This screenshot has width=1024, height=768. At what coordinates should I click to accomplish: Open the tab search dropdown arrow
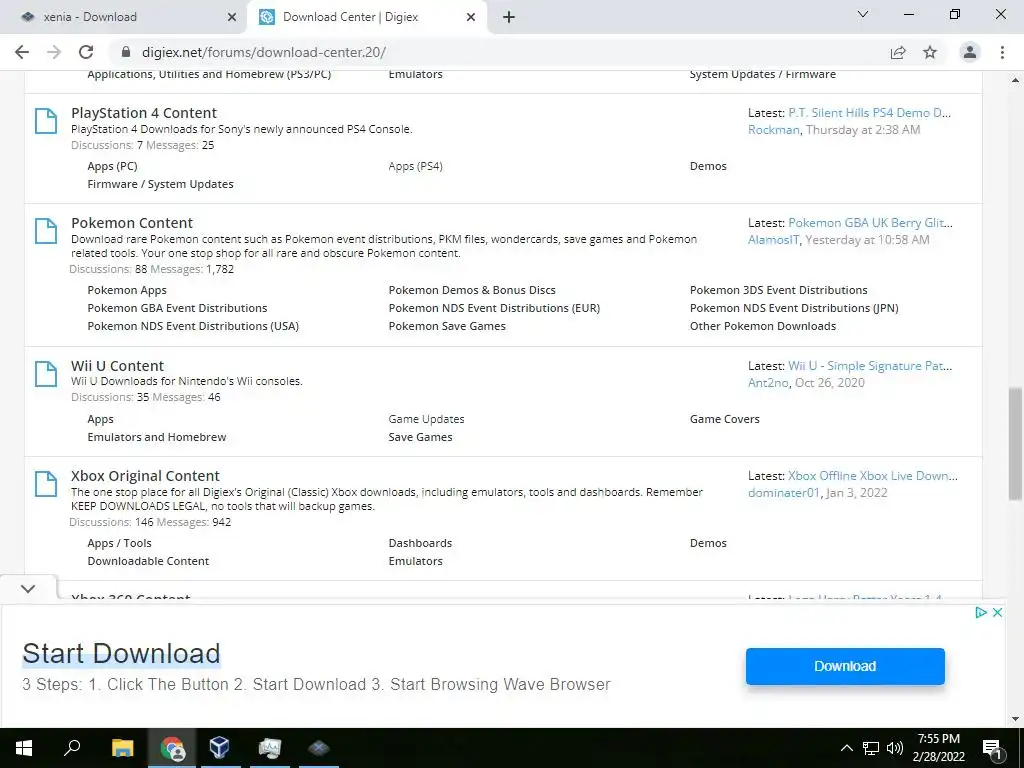pos(863,14)
